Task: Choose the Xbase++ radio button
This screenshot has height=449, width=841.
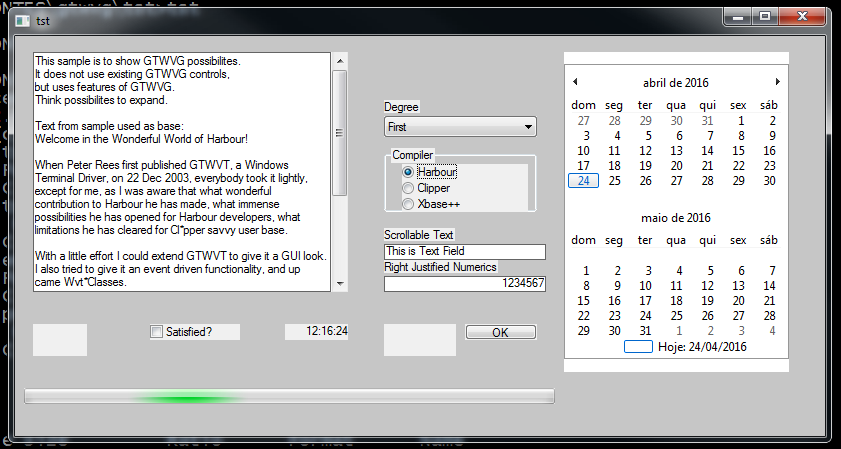Action: pyautogui.click(x=408, y=204)
